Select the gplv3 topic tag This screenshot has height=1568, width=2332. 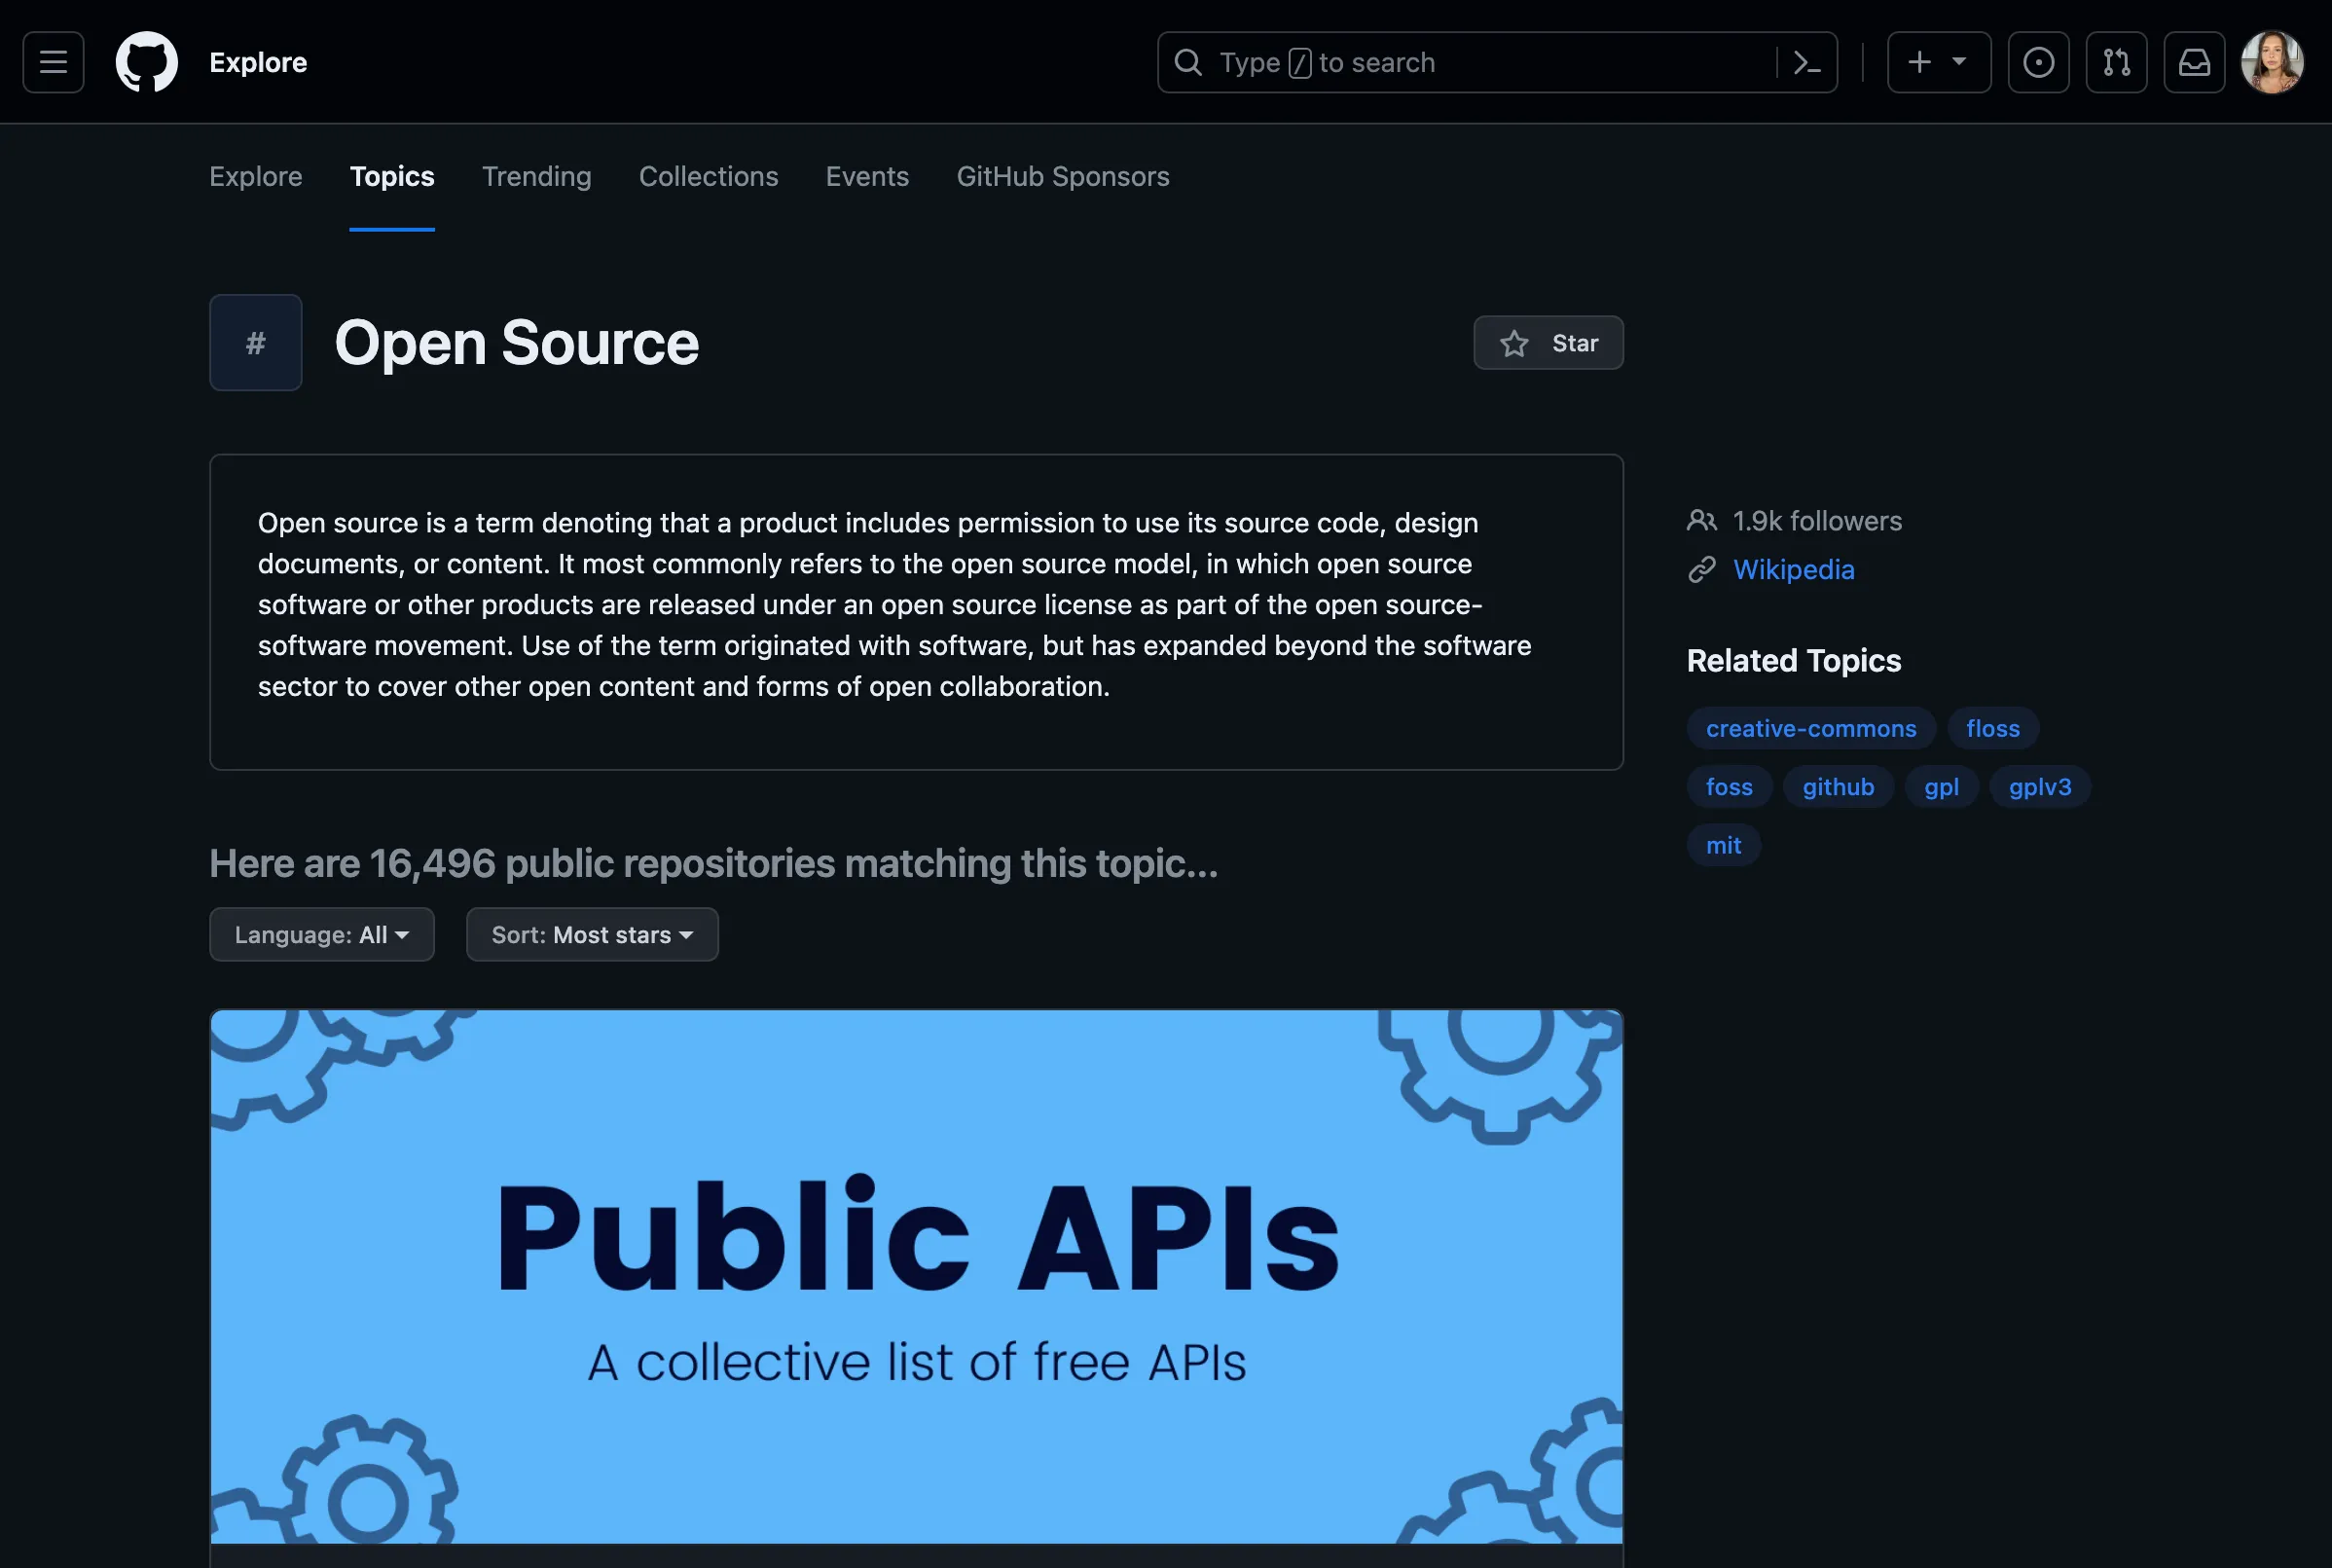click(2040, 787)
